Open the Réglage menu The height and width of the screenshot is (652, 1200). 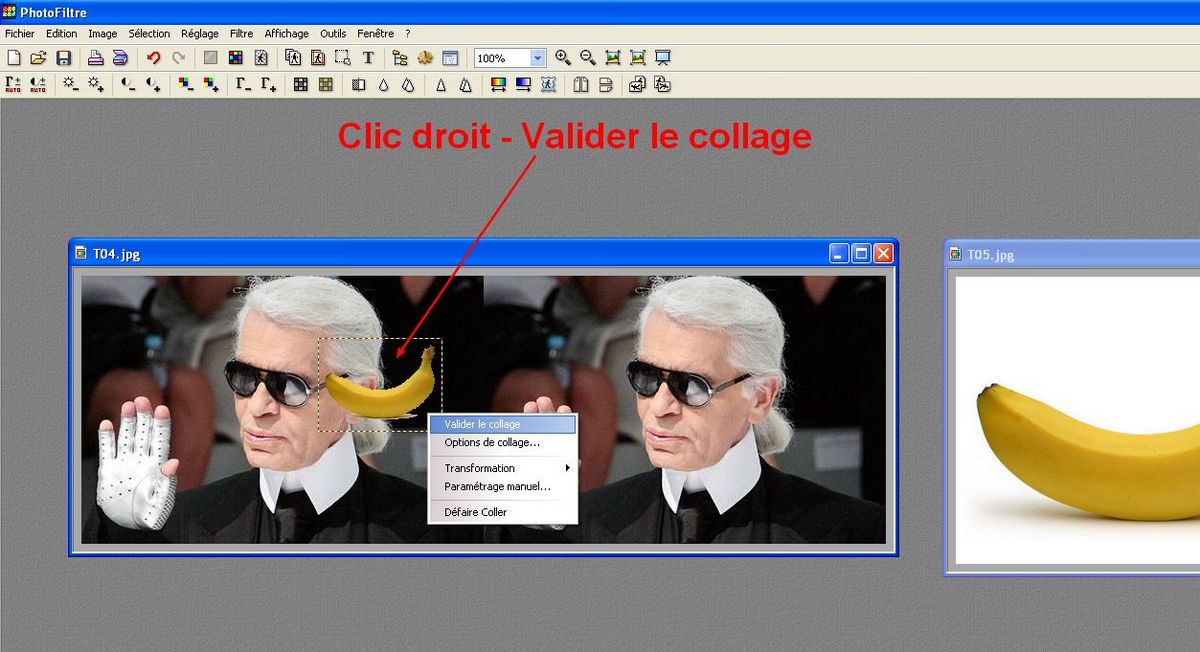(200, 33)
